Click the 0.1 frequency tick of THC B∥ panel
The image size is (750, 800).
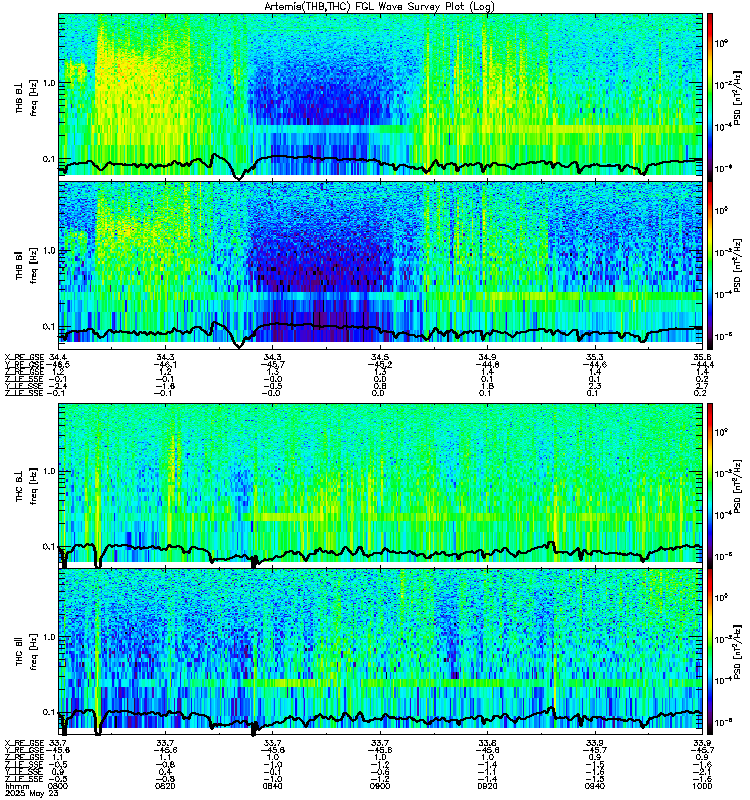click(48, 712)
